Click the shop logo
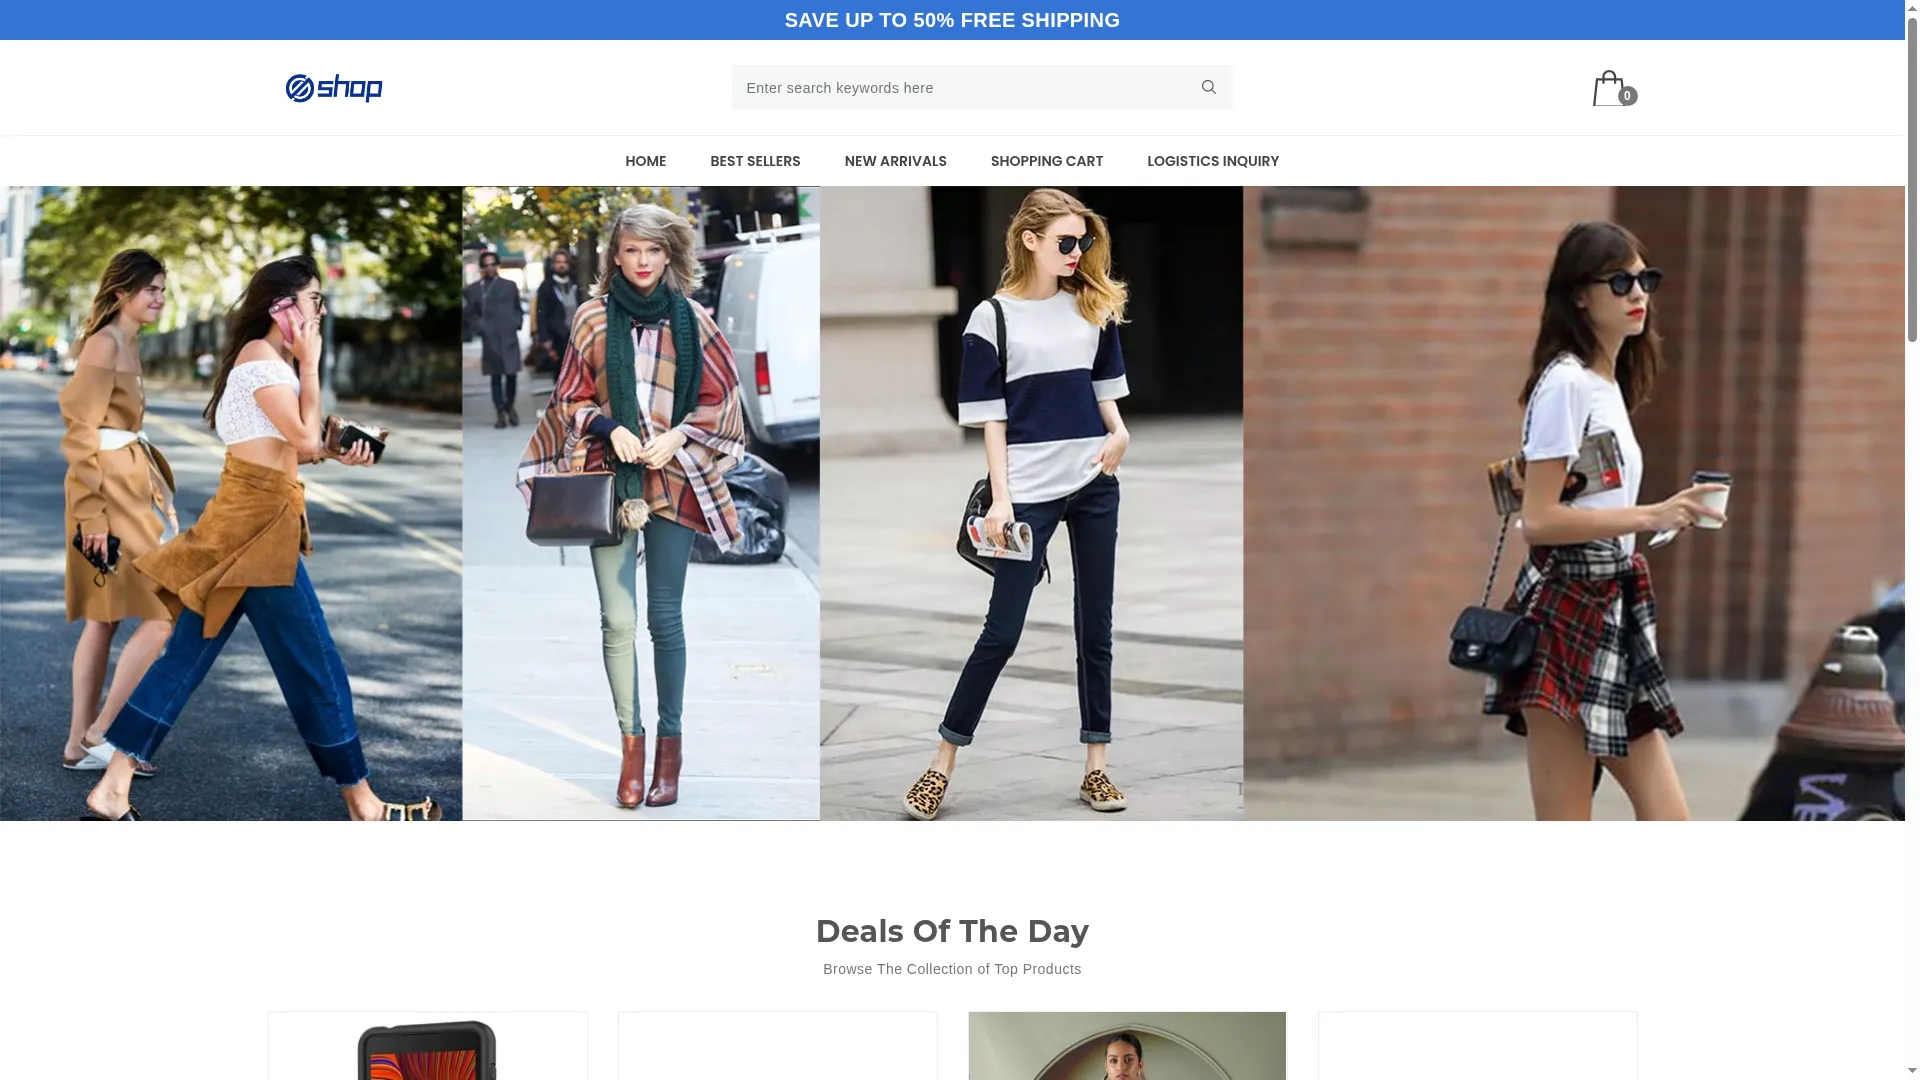The image size is (1920, 1080). [x=334, y=88]
